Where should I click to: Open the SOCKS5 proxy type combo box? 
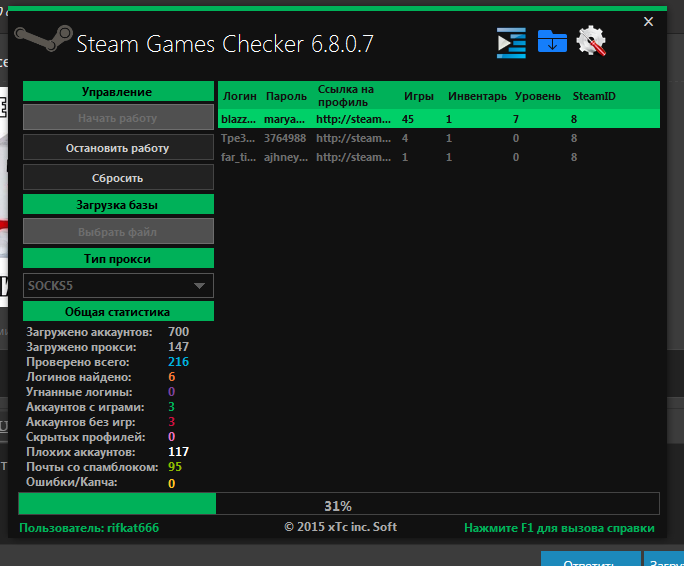click(118, 285)
